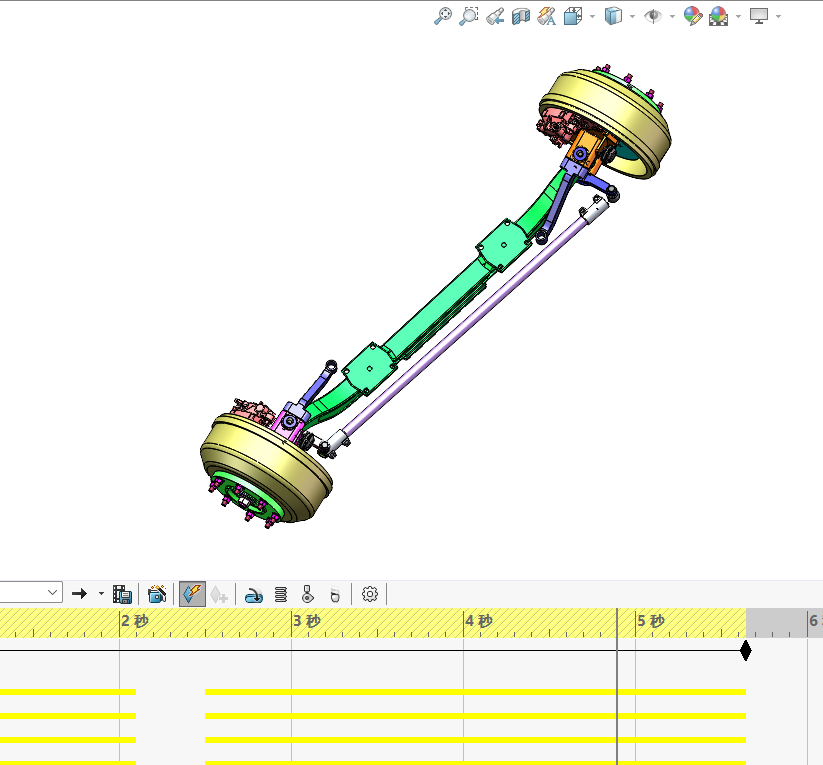Activate the Section View tool
Image resolution: width=823 pixels, height=765 pixels.
click(521, 16)
